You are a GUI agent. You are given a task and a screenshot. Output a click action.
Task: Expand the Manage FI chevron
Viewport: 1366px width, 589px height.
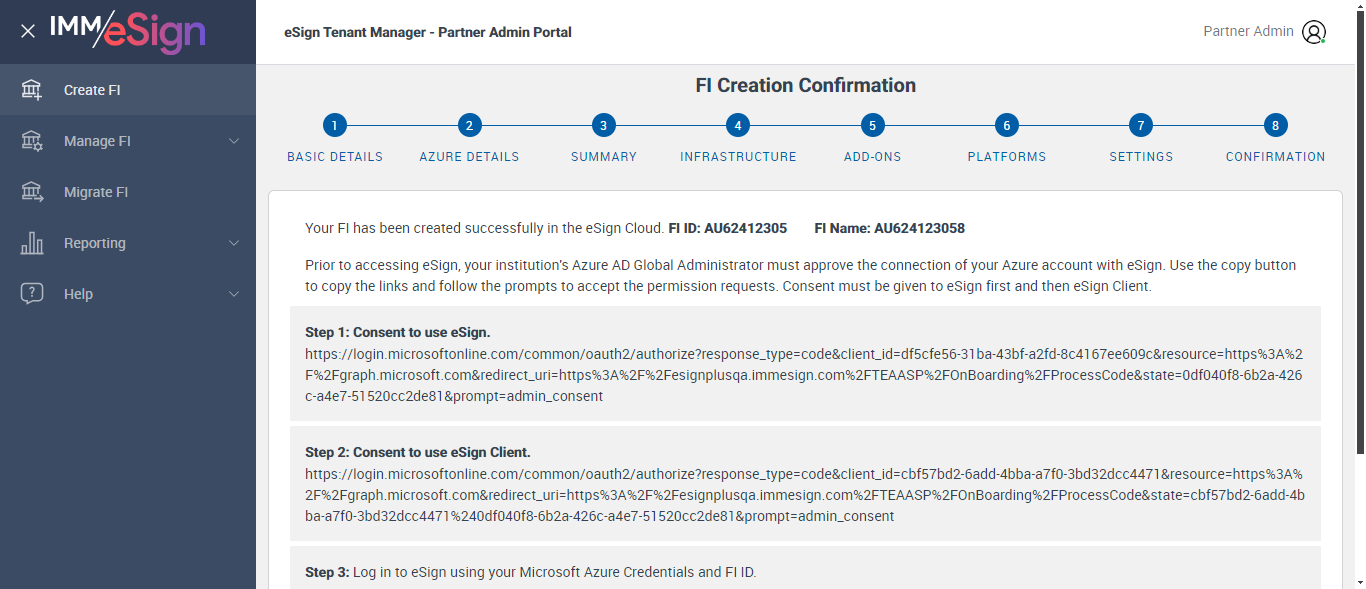(x=234, y=141)
